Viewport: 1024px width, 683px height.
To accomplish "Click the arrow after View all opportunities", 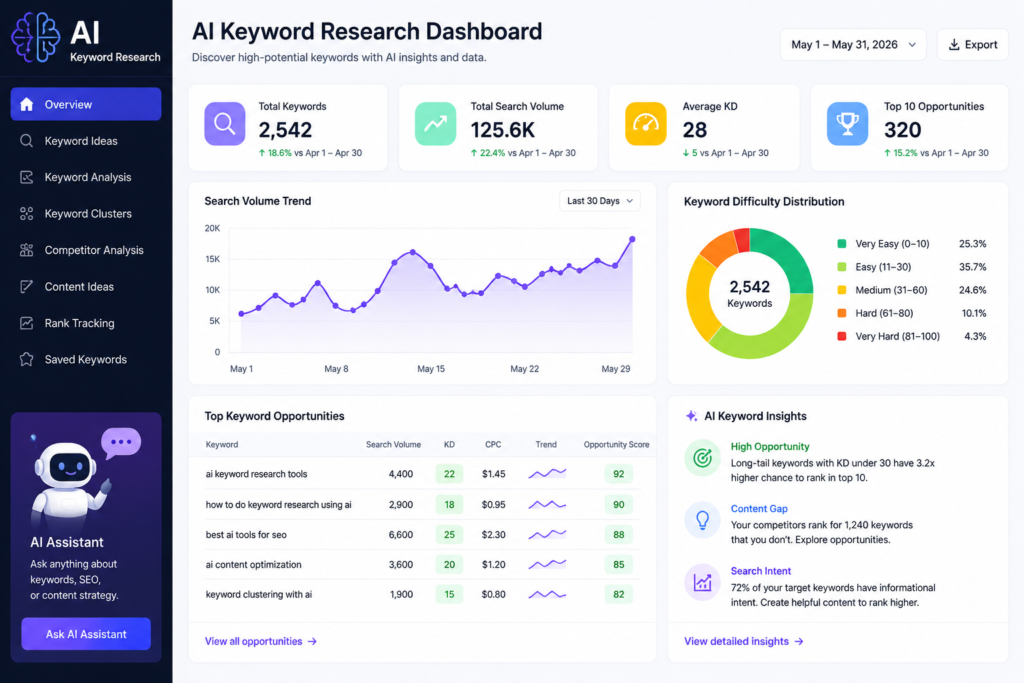I will coord(312,642).
